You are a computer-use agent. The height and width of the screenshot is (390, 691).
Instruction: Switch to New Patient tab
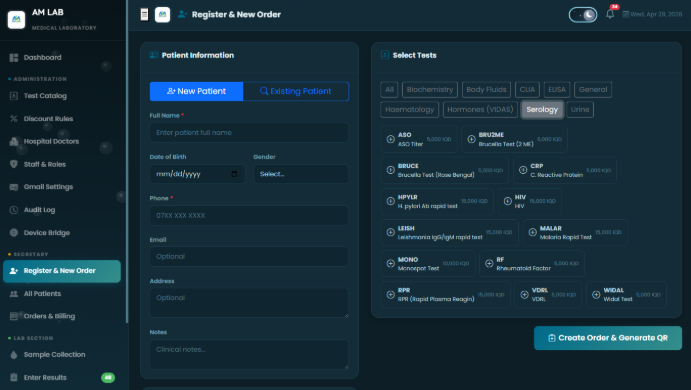click(197, 91)
